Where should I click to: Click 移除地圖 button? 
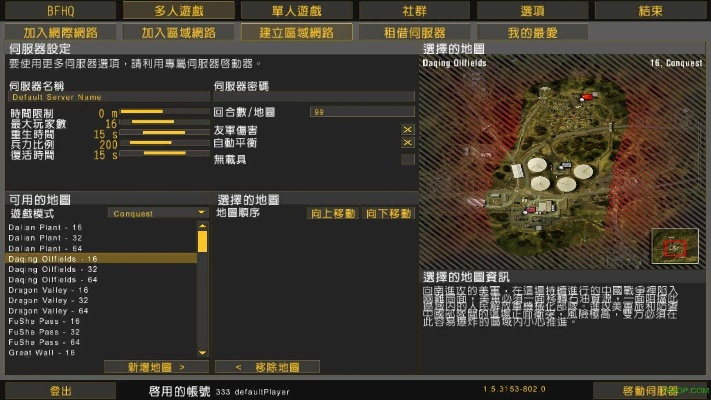pos(267,367)
